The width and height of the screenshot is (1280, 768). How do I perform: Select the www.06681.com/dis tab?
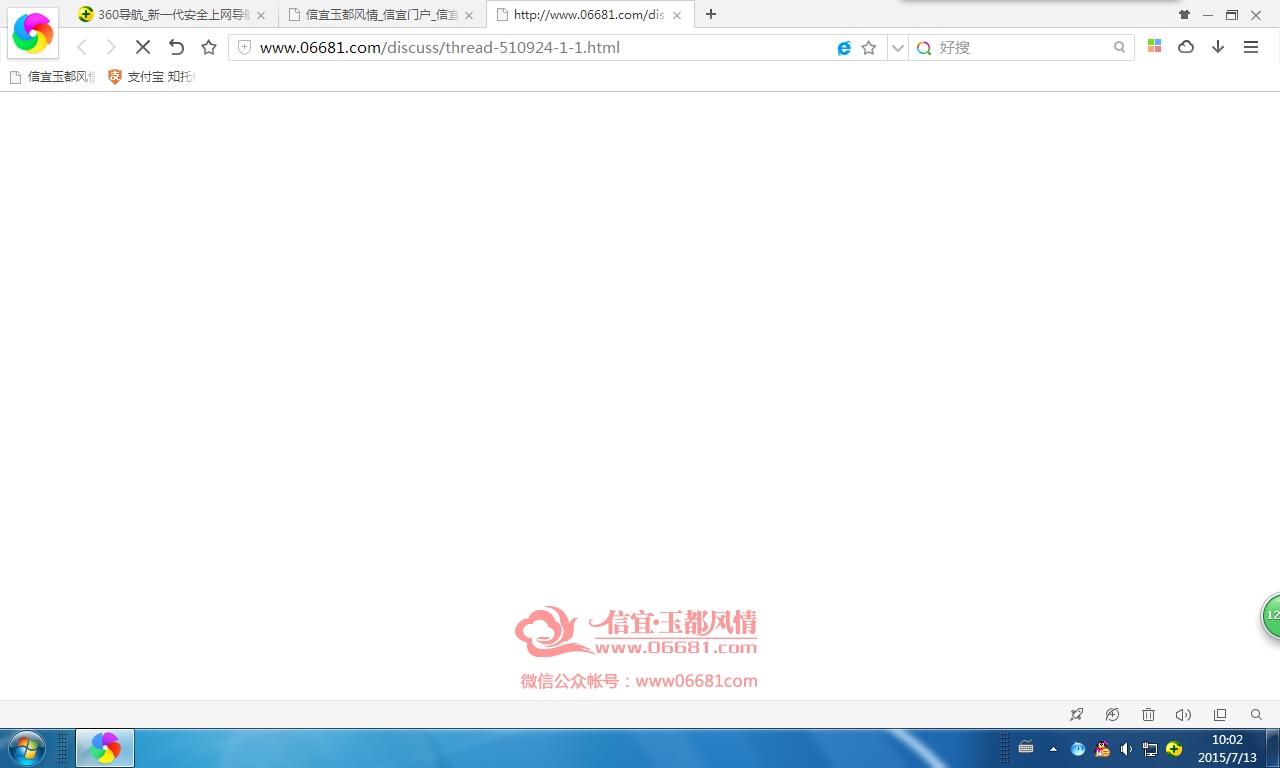589,15
